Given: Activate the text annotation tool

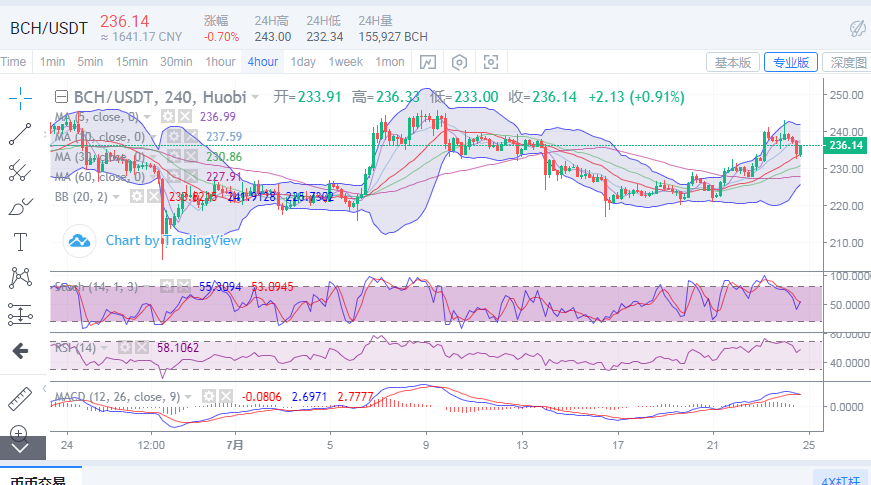Looking at the screenshot, I should click(21, 241).
